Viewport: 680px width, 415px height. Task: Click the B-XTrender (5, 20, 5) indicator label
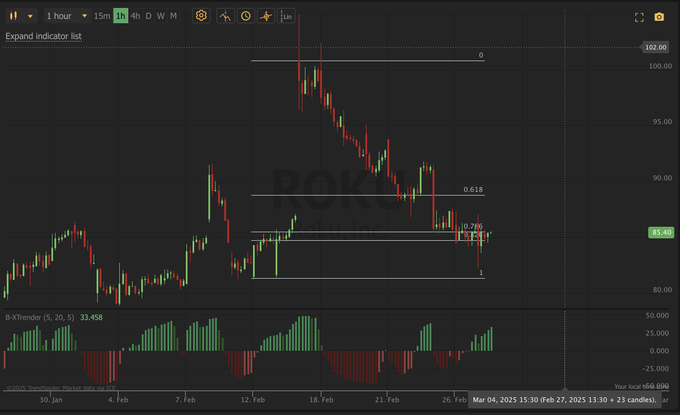39,317
